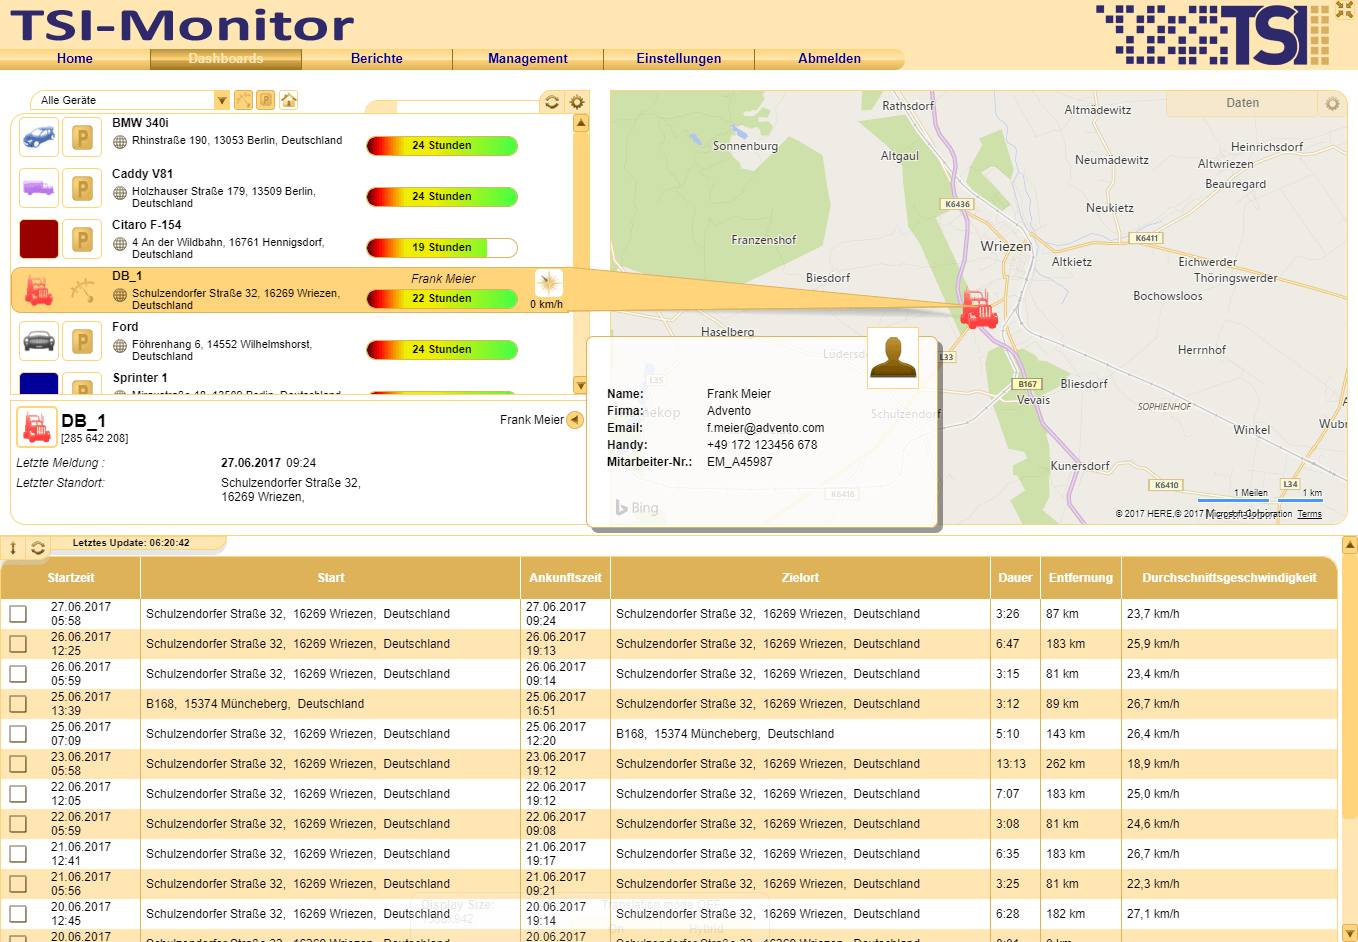Viewport: 1358px width, 942px height.
Task: Tick the checkbox for trip 27.06.2017 05:58
Action: point(18,614)
